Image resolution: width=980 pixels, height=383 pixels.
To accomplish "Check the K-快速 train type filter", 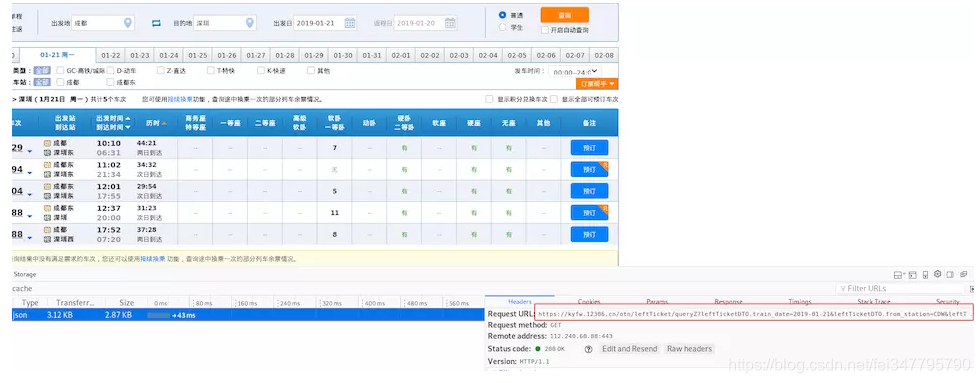I will tap(261, 71).
